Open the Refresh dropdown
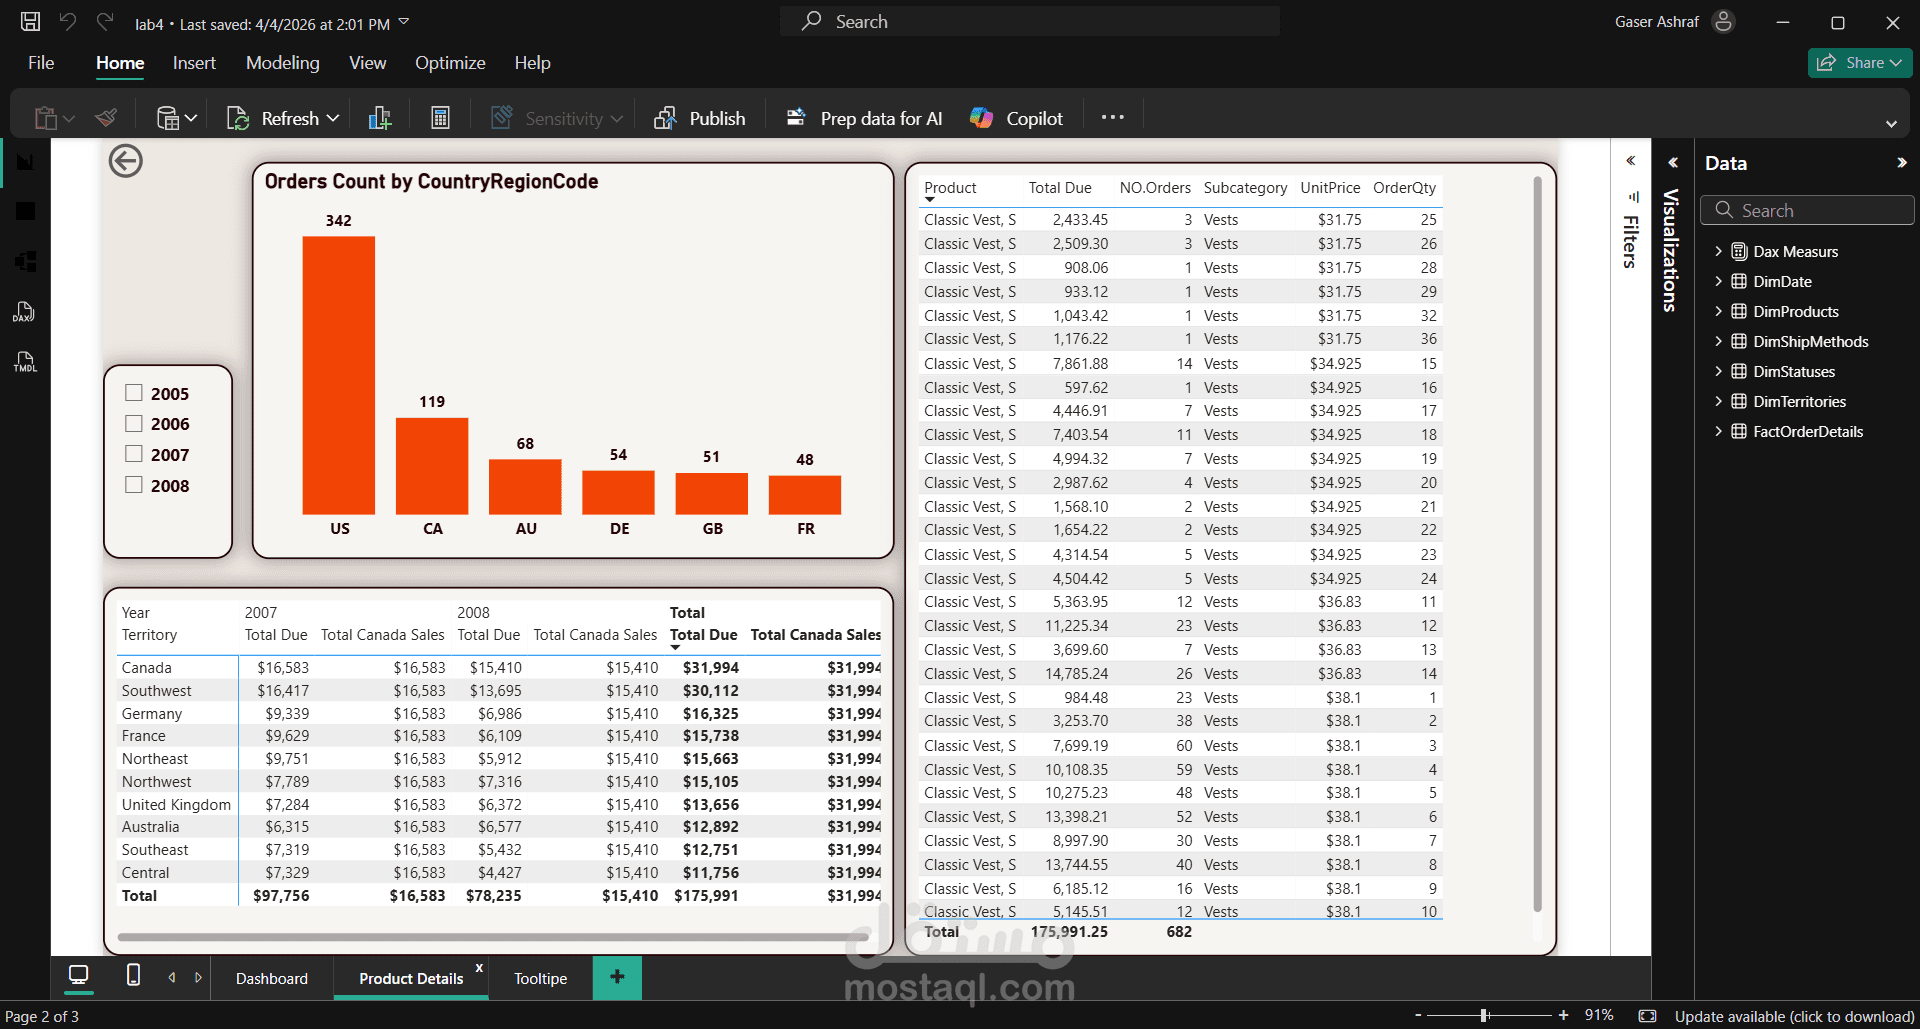The height and width of the screenshot is (1029, 1920). [333, 118]
